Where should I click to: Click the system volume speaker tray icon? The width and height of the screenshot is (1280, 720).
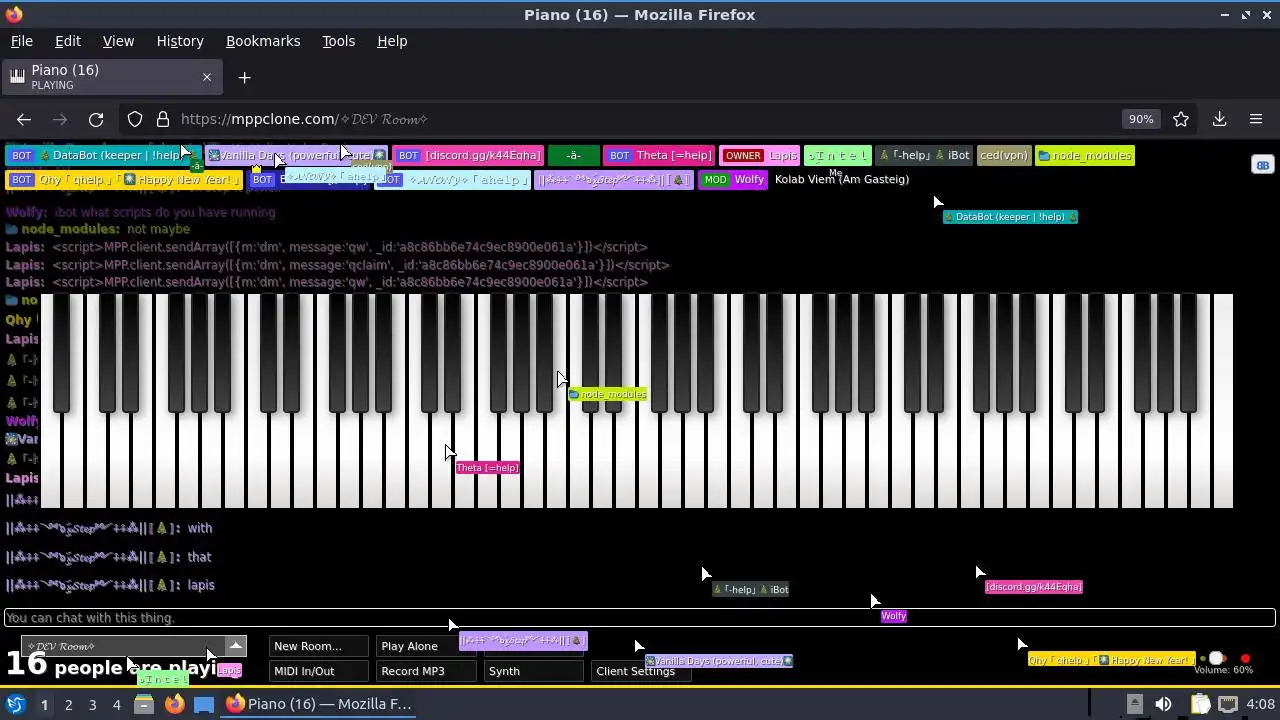(1163, 704)
